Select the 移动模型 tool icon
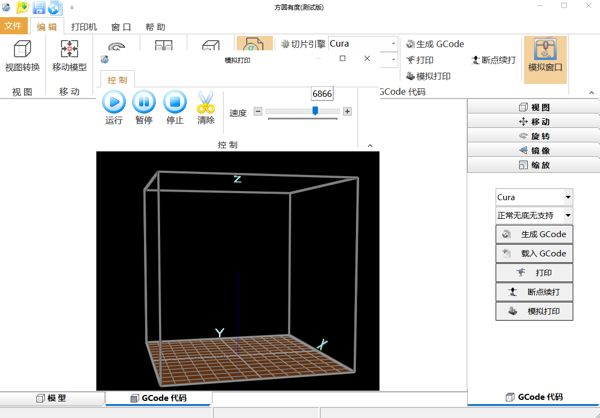This screenshot has width=600, height=418. [x=69, y=49]
